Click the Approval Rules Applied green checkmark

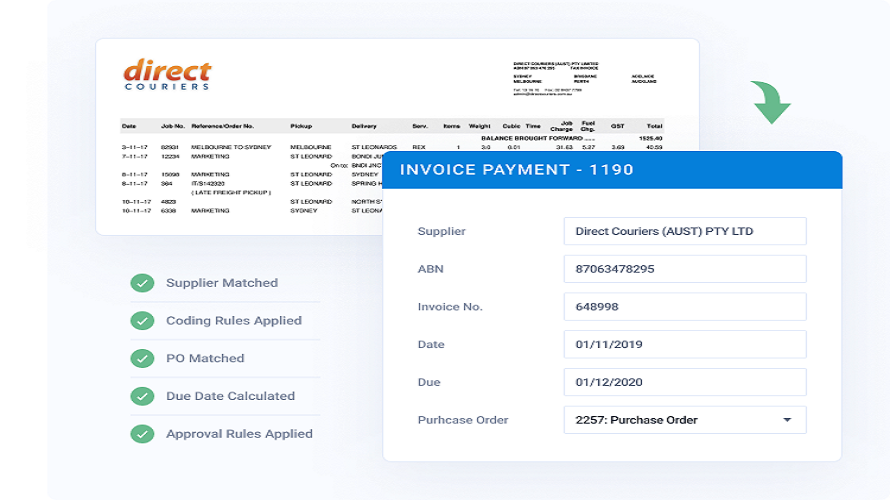142,434
